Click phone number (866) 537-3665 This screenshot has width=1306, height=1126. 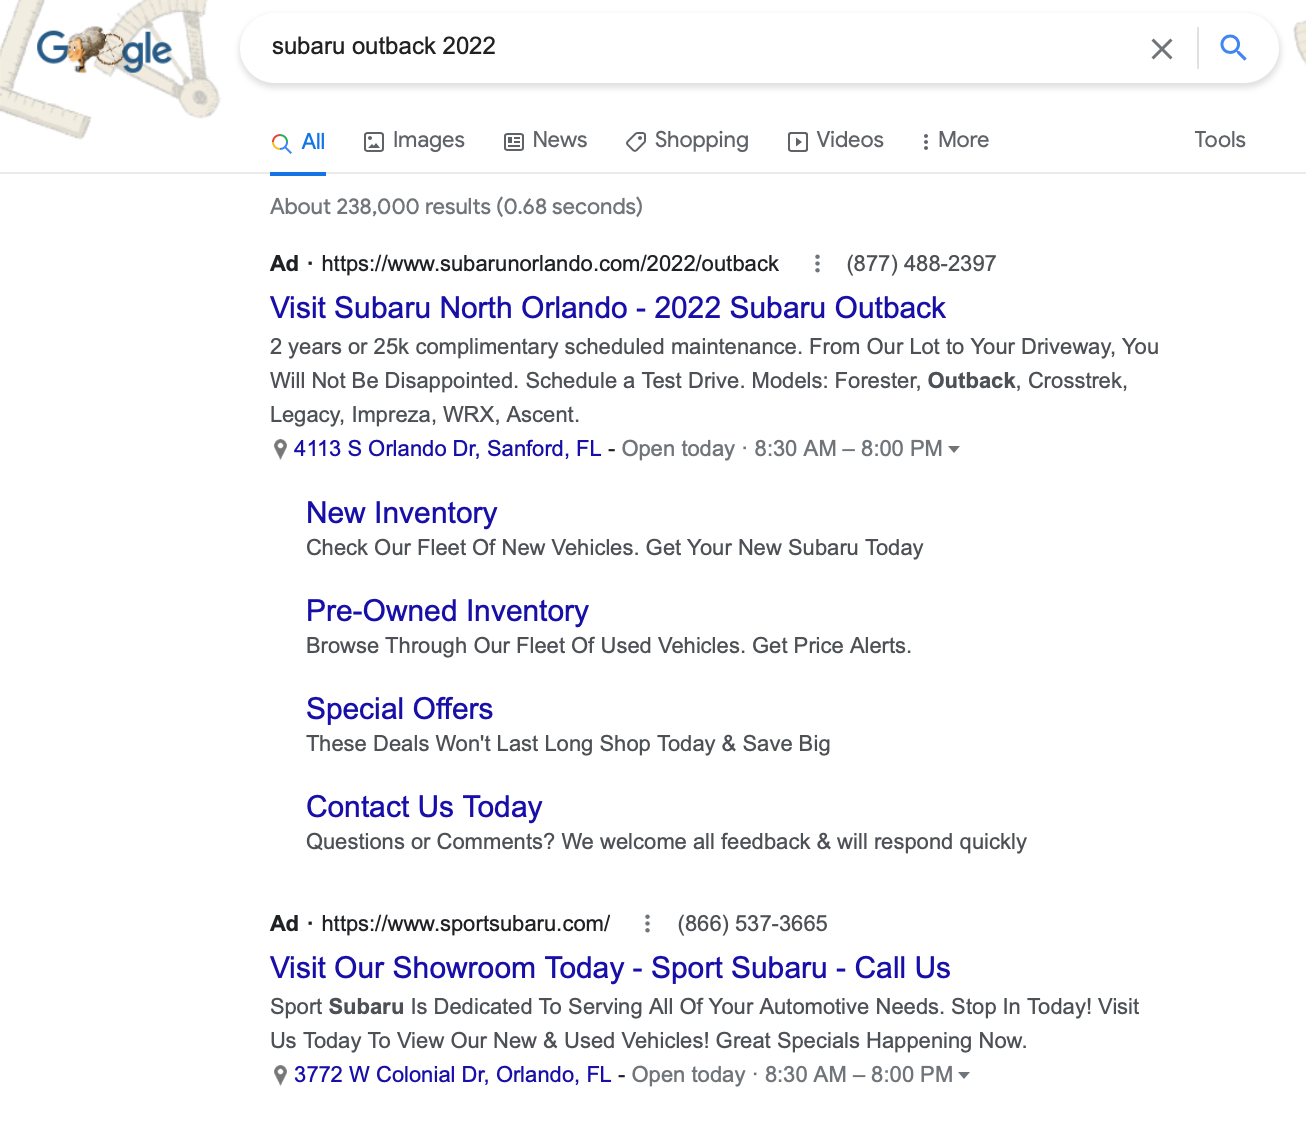point(752,924)
